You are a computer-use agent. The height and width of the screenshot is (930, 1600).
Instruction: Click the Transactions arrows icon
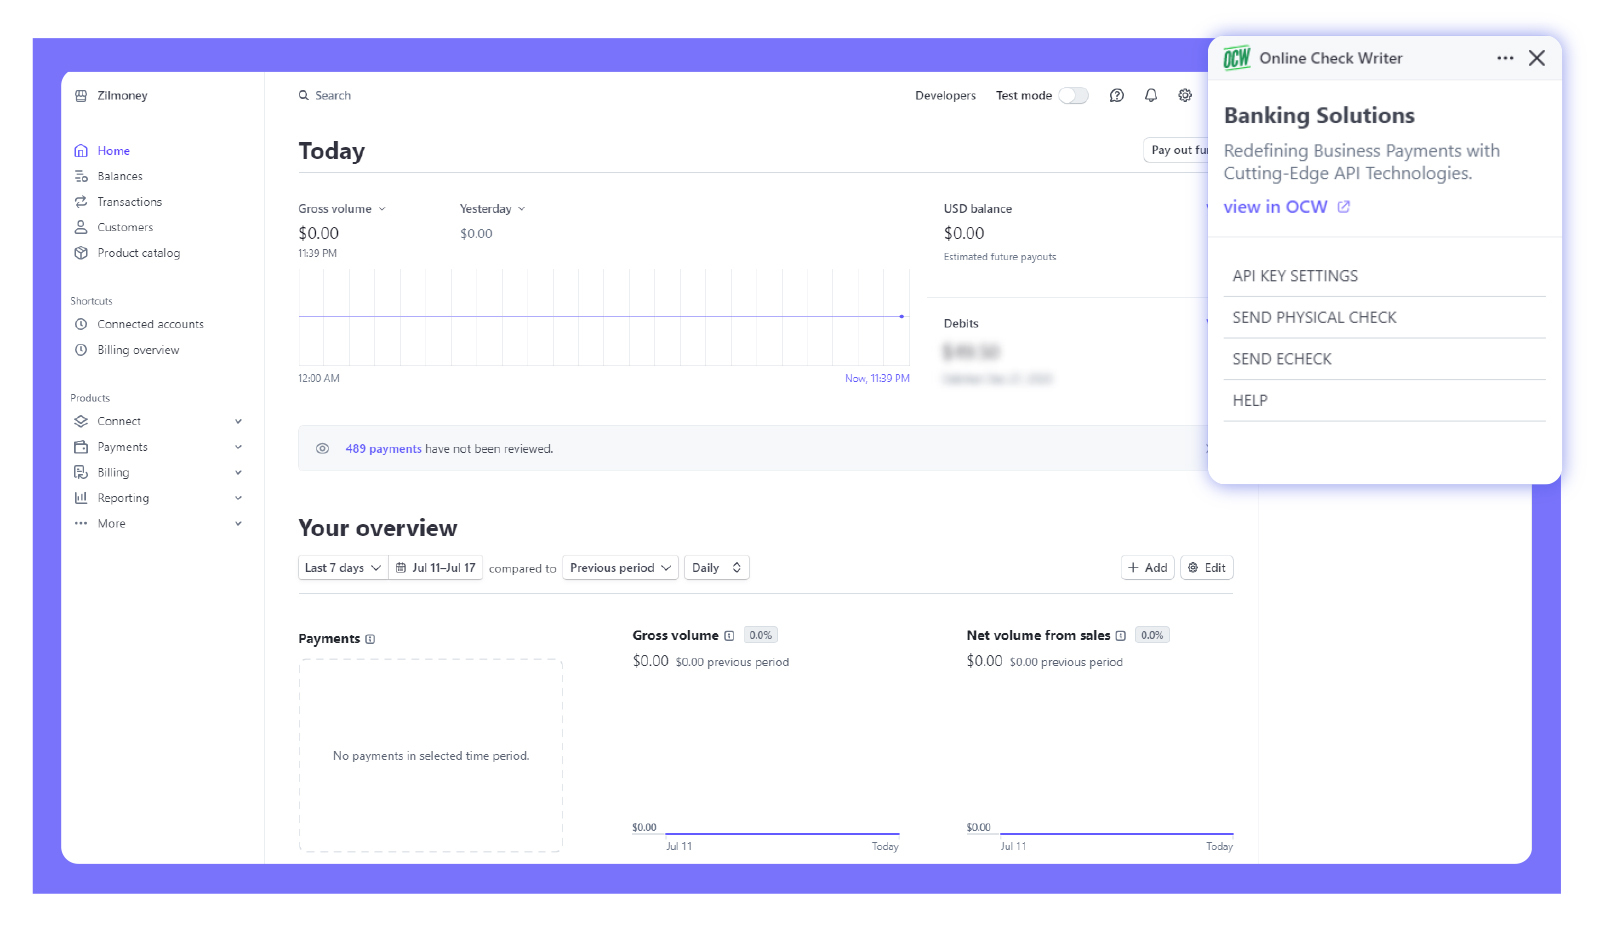point(81,202)
